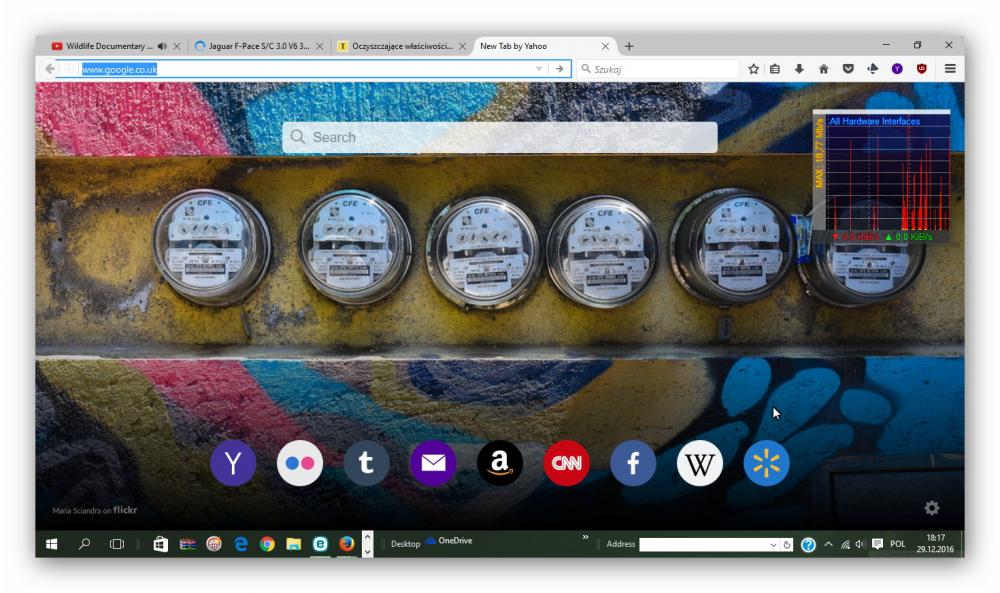Open the Flickr shortcut tile
1000x593 pixels.
[x=300, y=463]
